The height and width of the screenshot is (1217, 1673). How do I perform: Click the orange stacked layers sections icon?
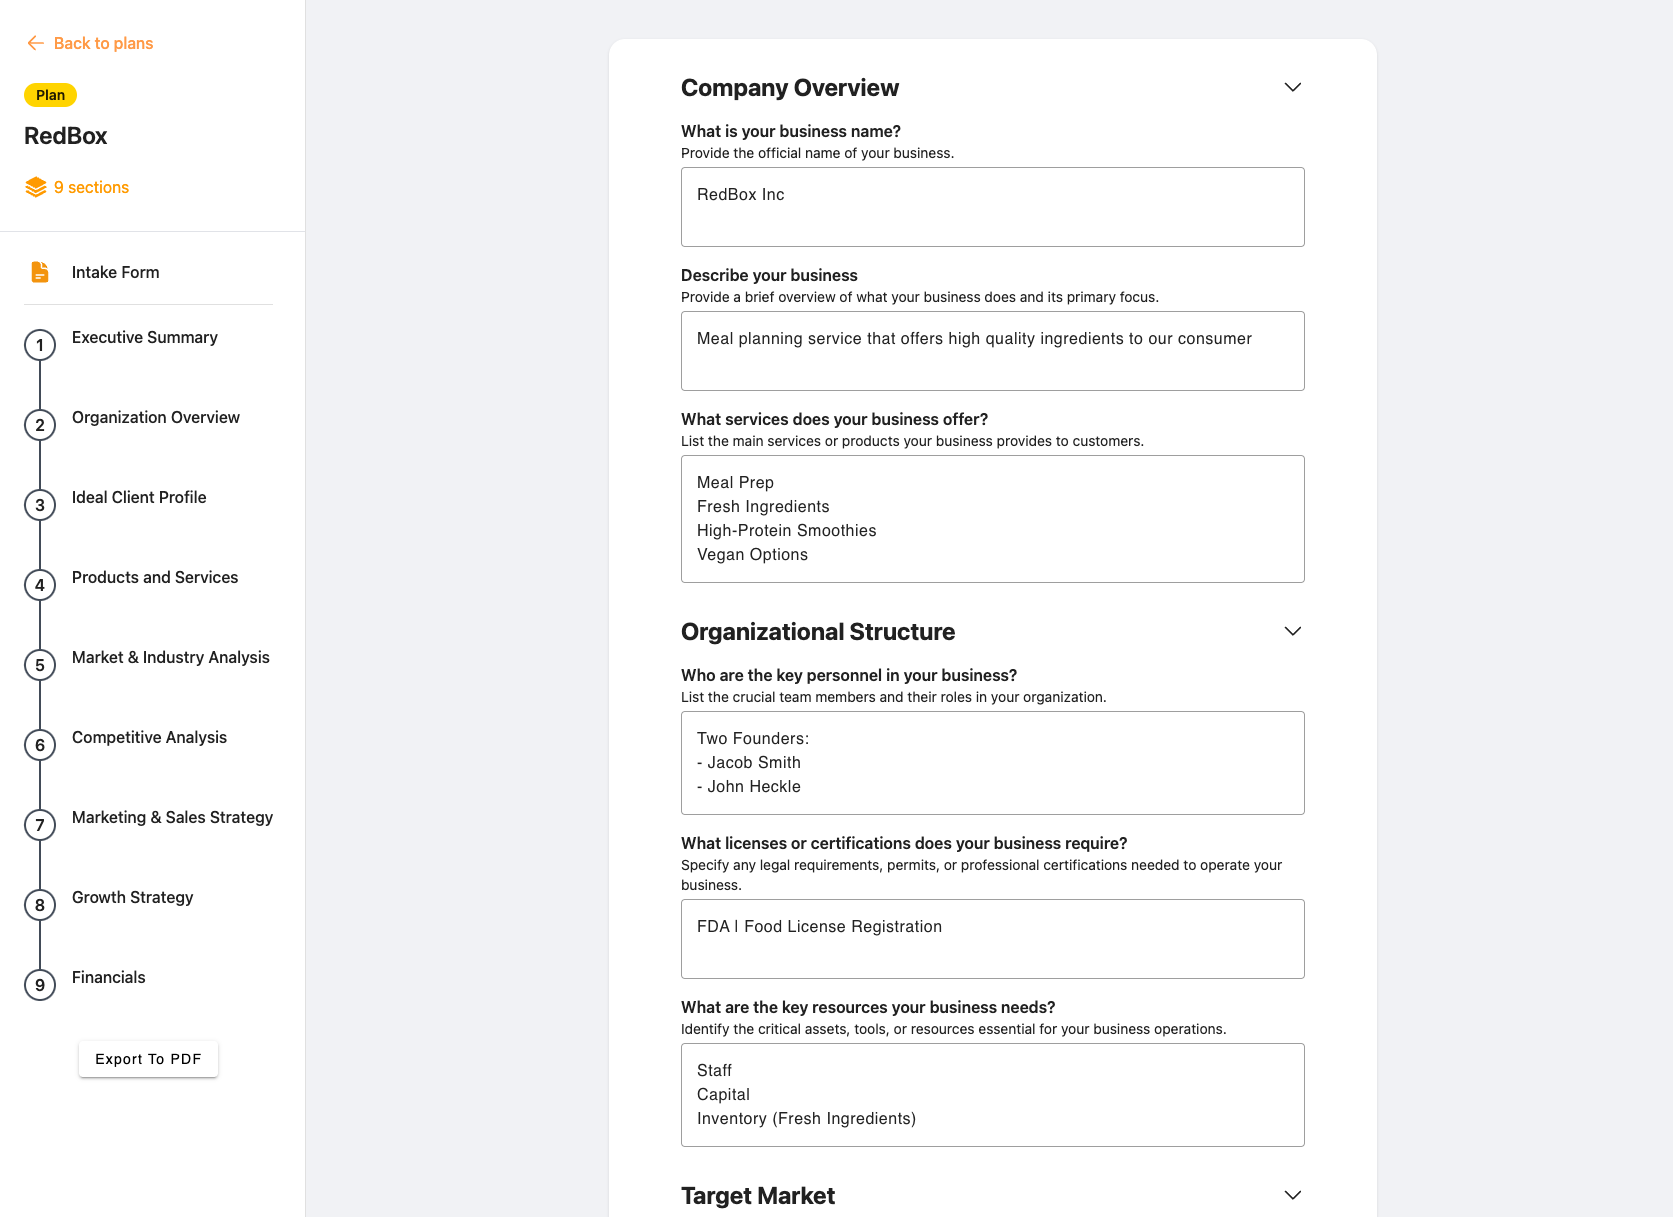click(36, 187)
